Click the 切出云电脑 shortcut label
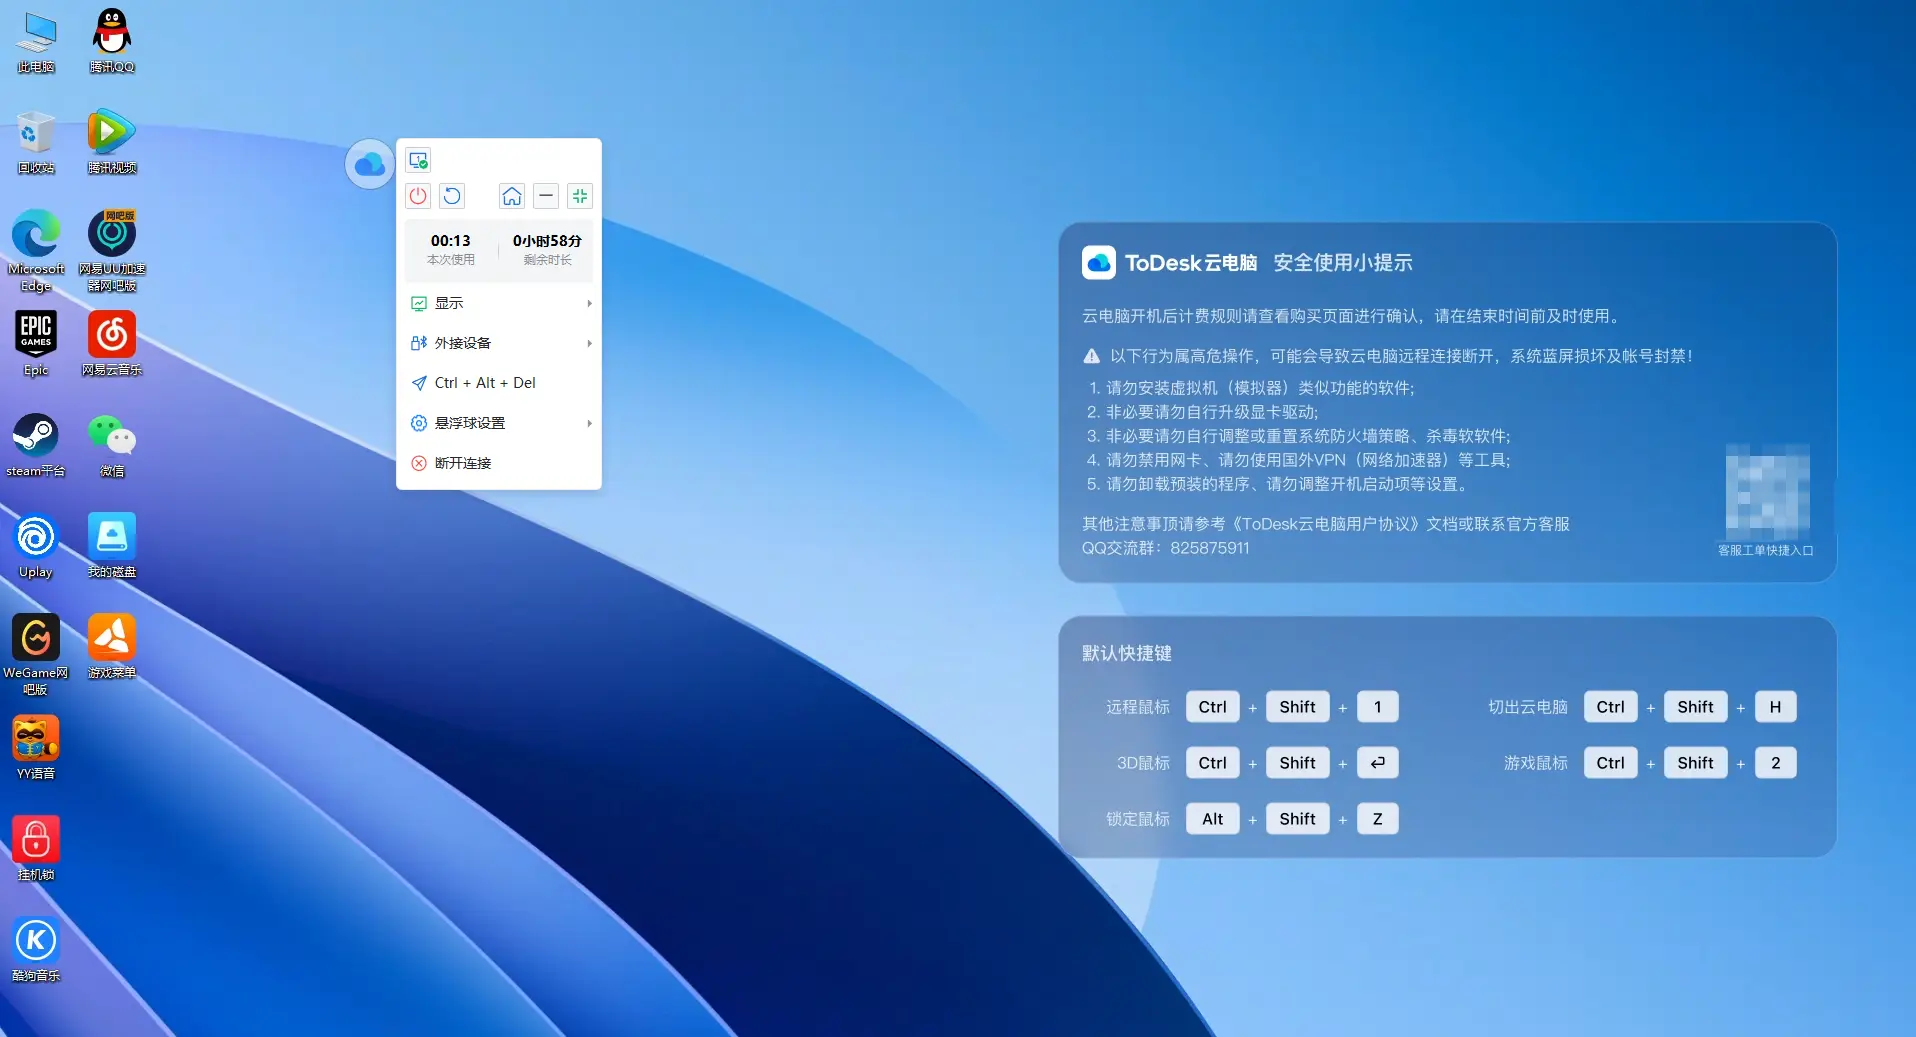 [x=1528, y=707]
